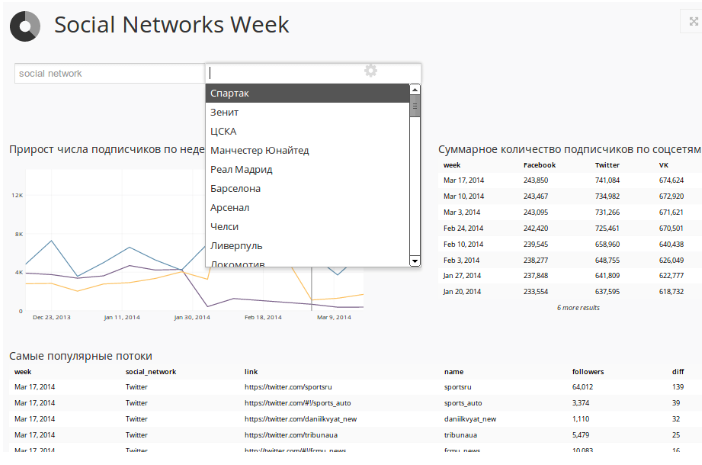
Task: Pick Манчестер Юнайтед option
Action: (307, 150)
